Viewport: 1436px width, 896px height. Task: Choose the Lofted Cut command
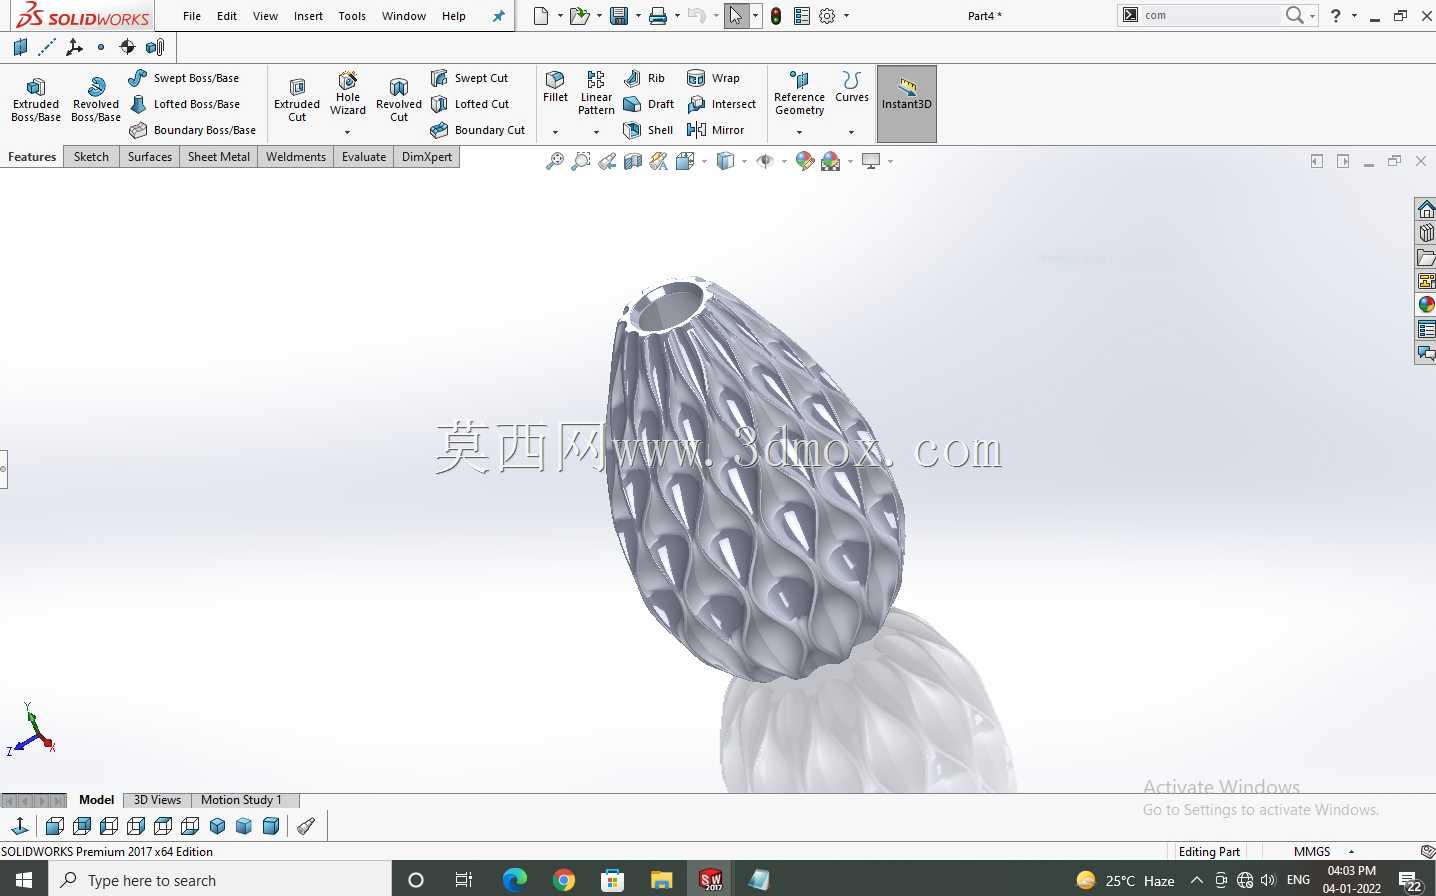coord(470,104)
